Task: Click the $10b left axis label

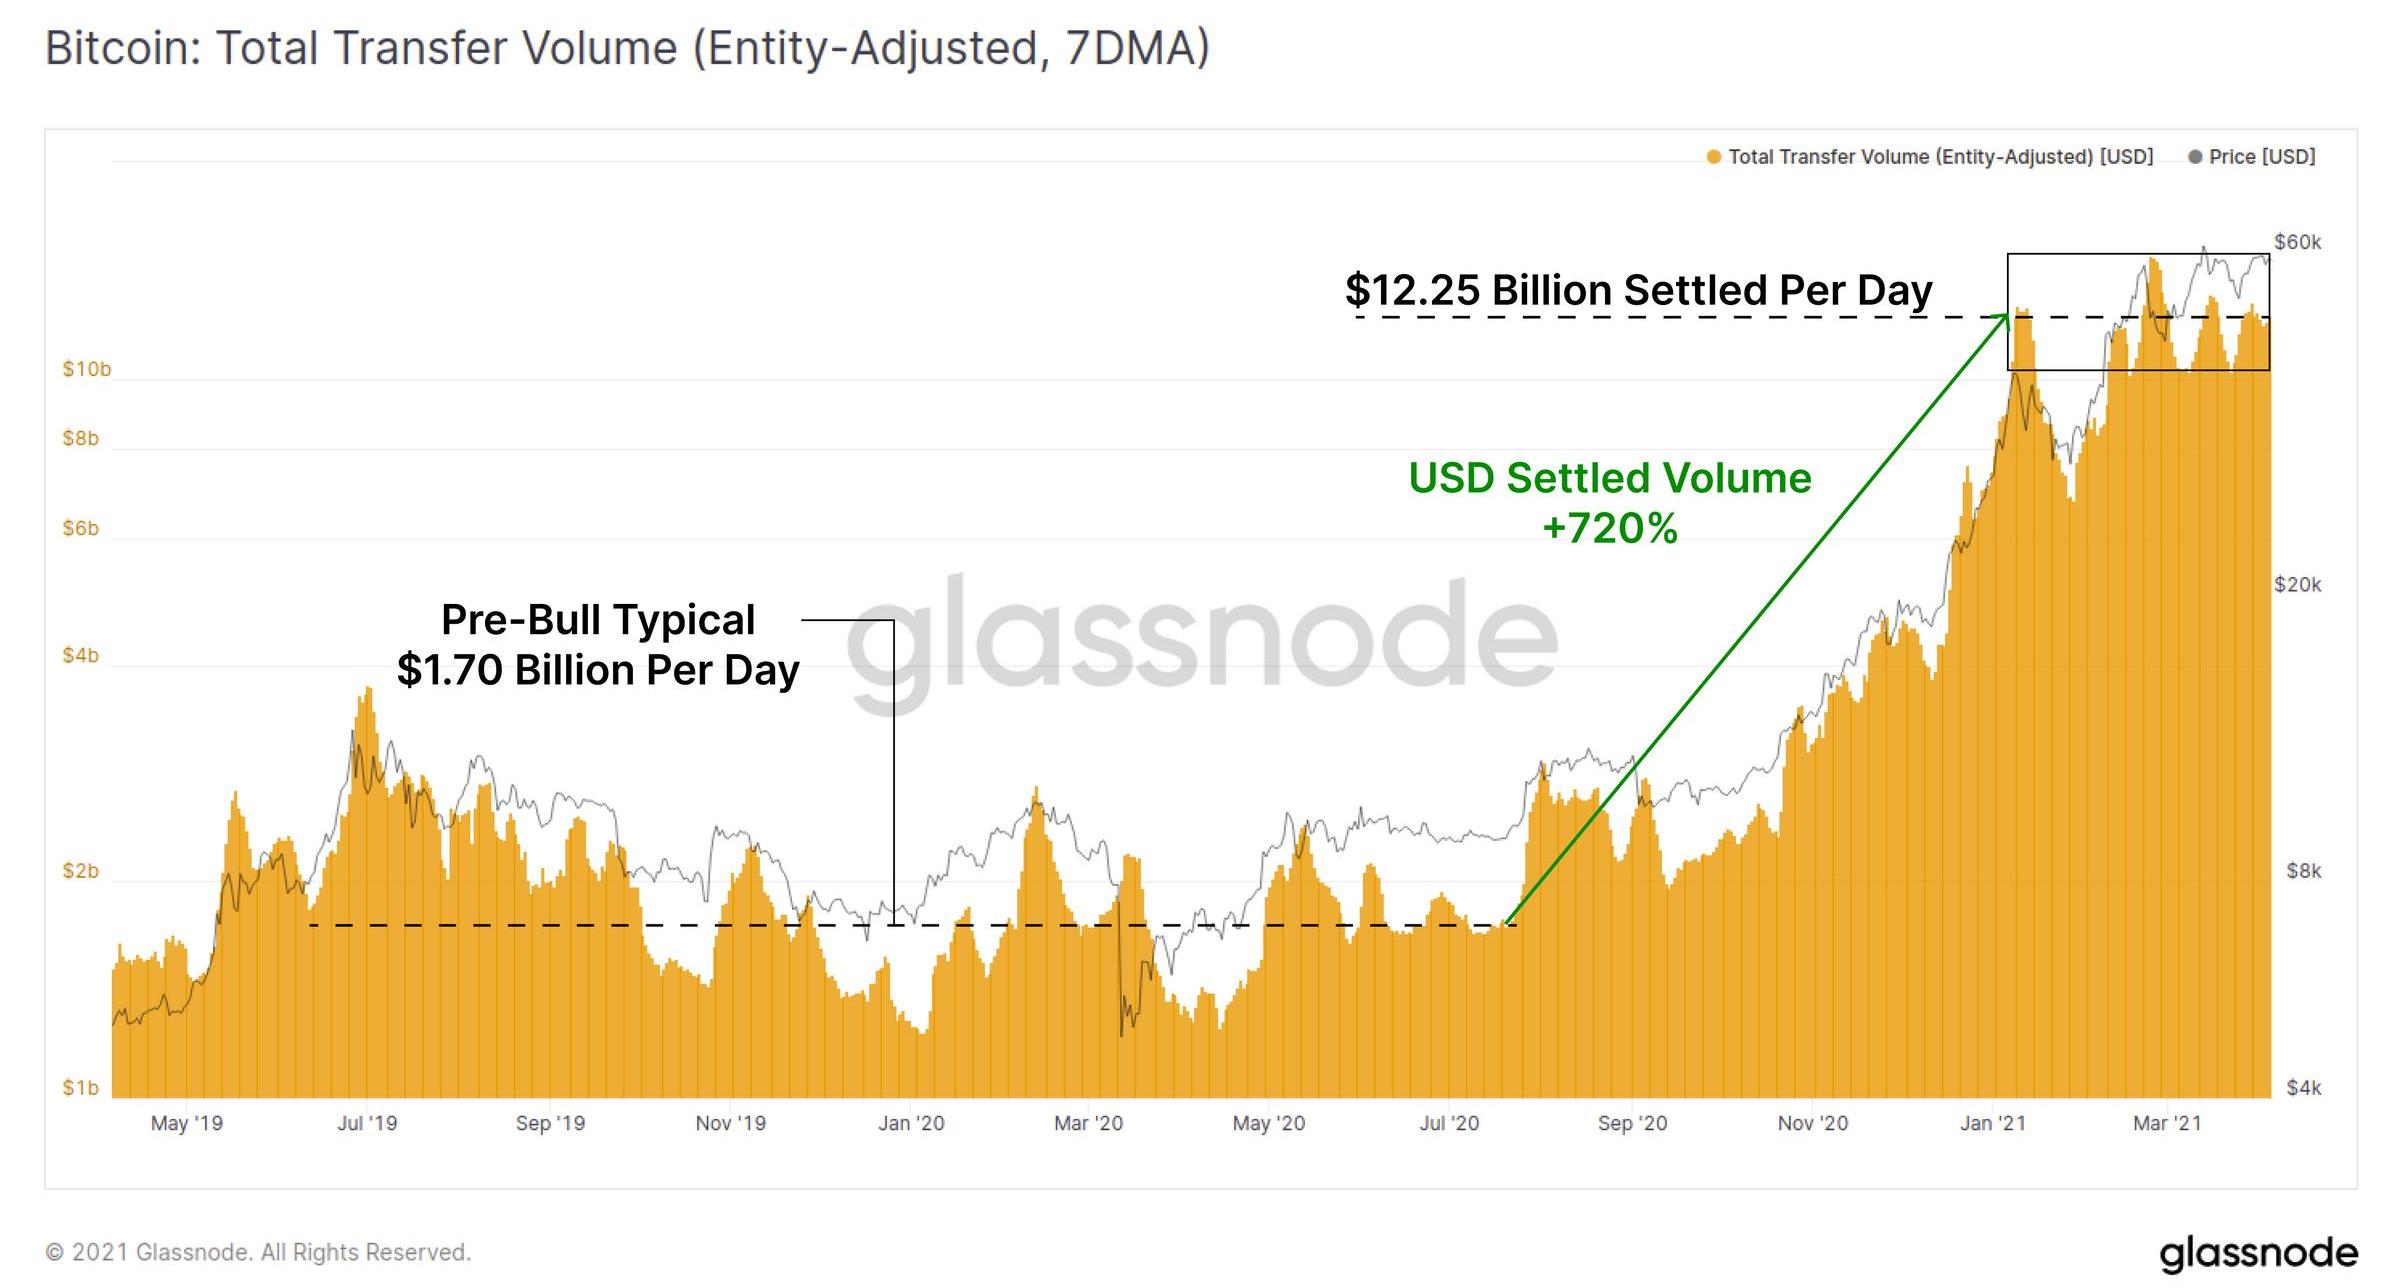Action: tap(87, 369)
